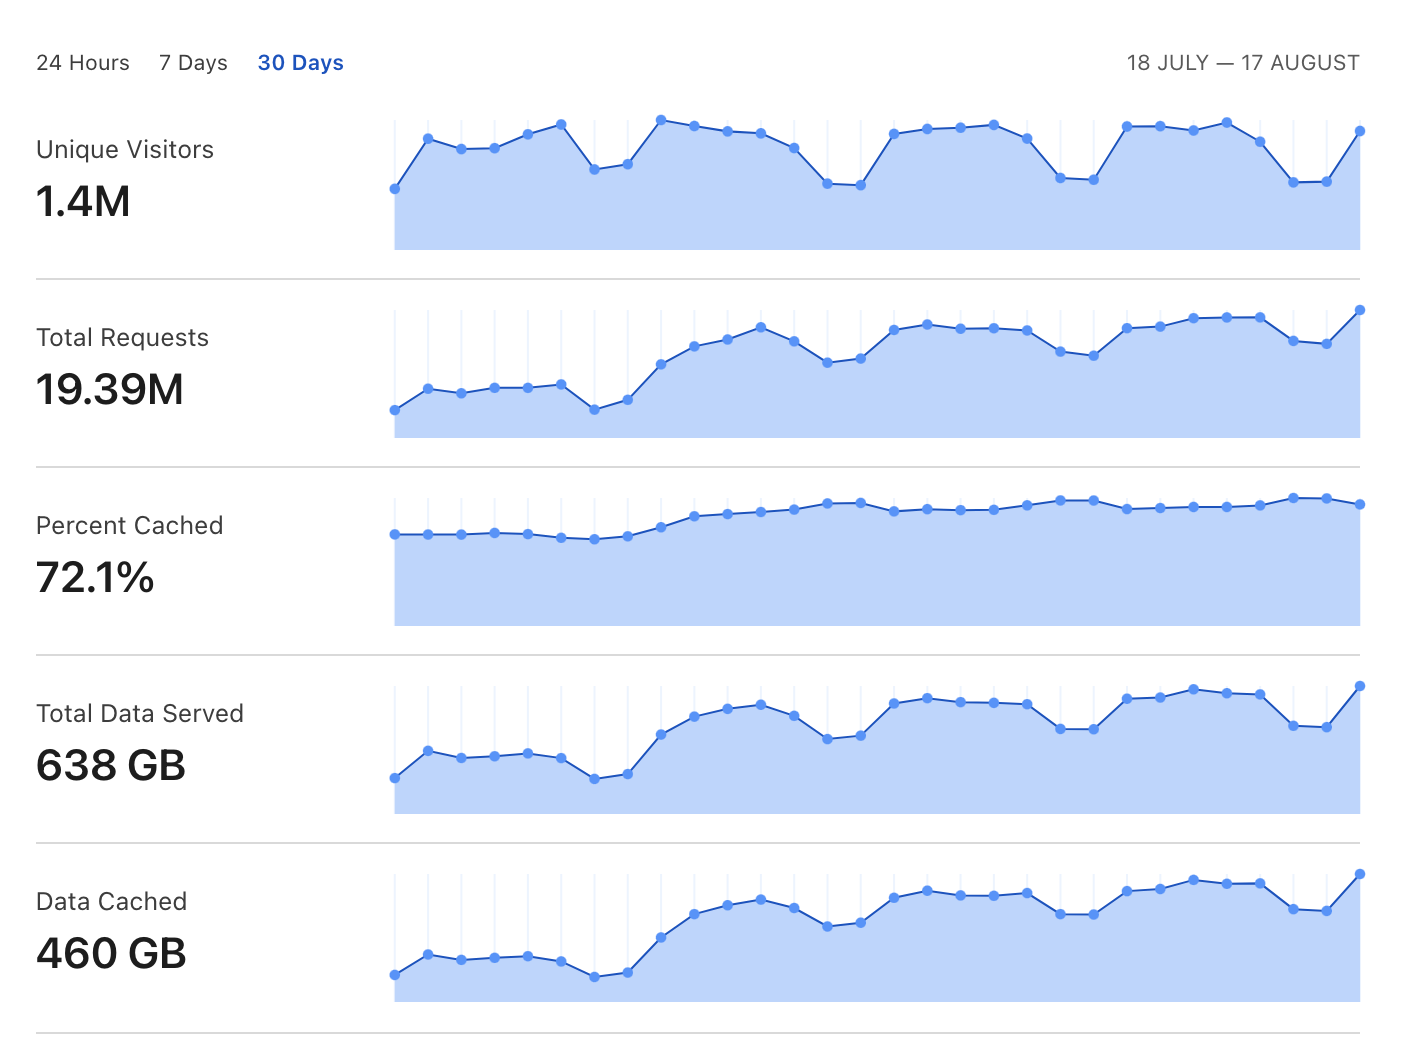
Task: Switch to the 24 Hours view
Action: (83, 63)
